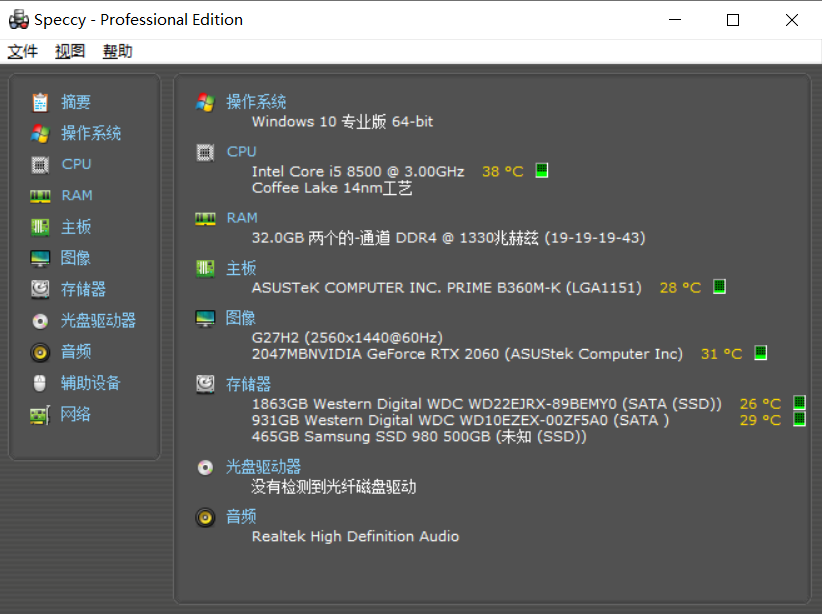Click the monitor icon in summary panel

tap(205, 318)
